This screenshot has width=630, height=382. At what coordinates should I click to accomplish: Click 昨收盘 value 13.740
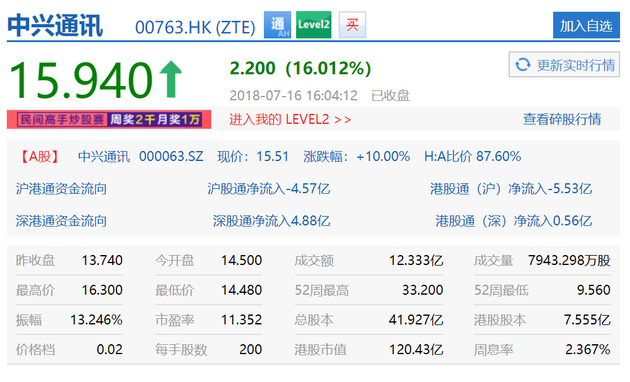point(102,260)
